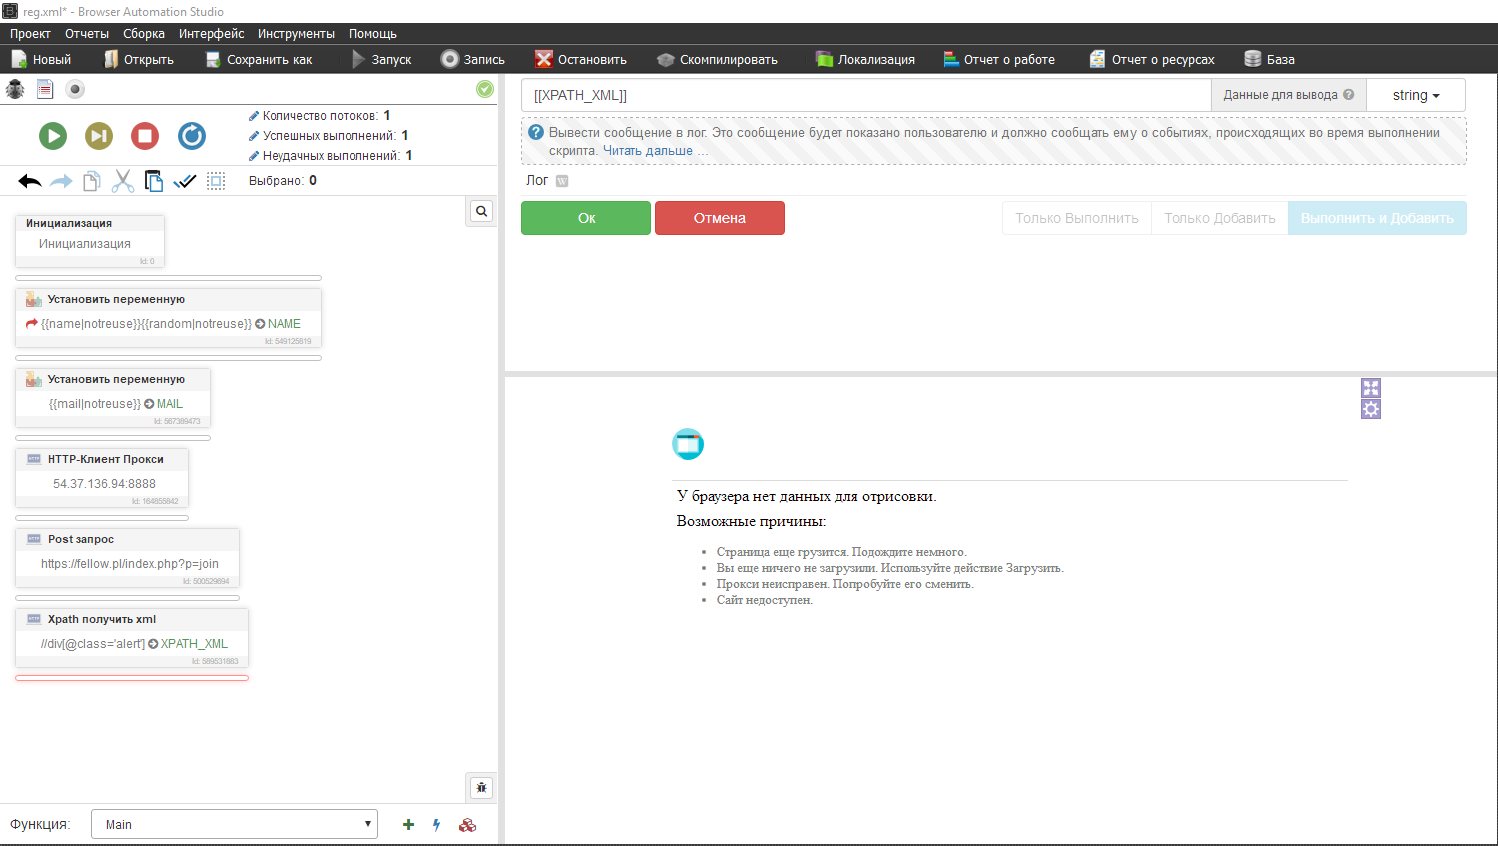Toggle the small Лог option icon
This screenshot has width=1498, height=846.
pyautogui.click(x=562, y=181)
